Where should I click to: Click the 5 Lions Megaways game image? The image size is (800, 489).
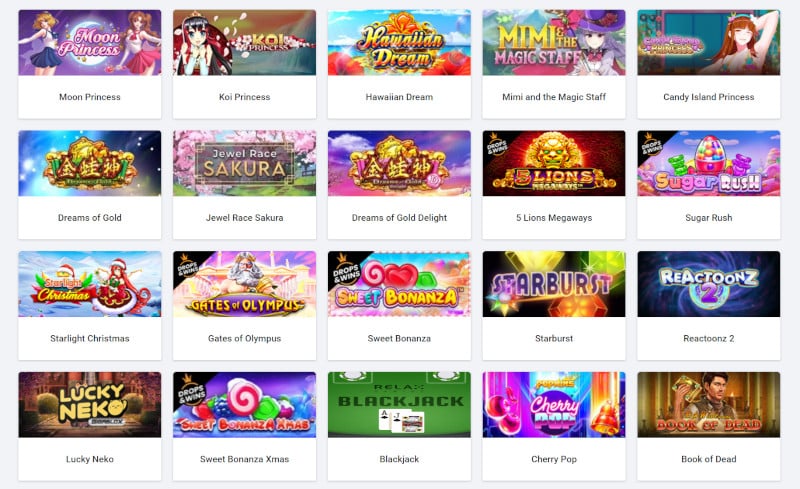tap(554, 163)
